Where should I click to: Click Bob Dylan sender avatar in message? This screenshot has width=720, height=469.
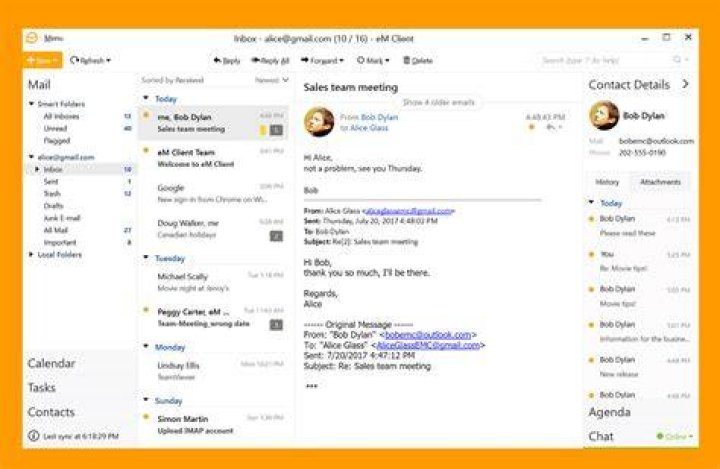click(x=319, y=122)
